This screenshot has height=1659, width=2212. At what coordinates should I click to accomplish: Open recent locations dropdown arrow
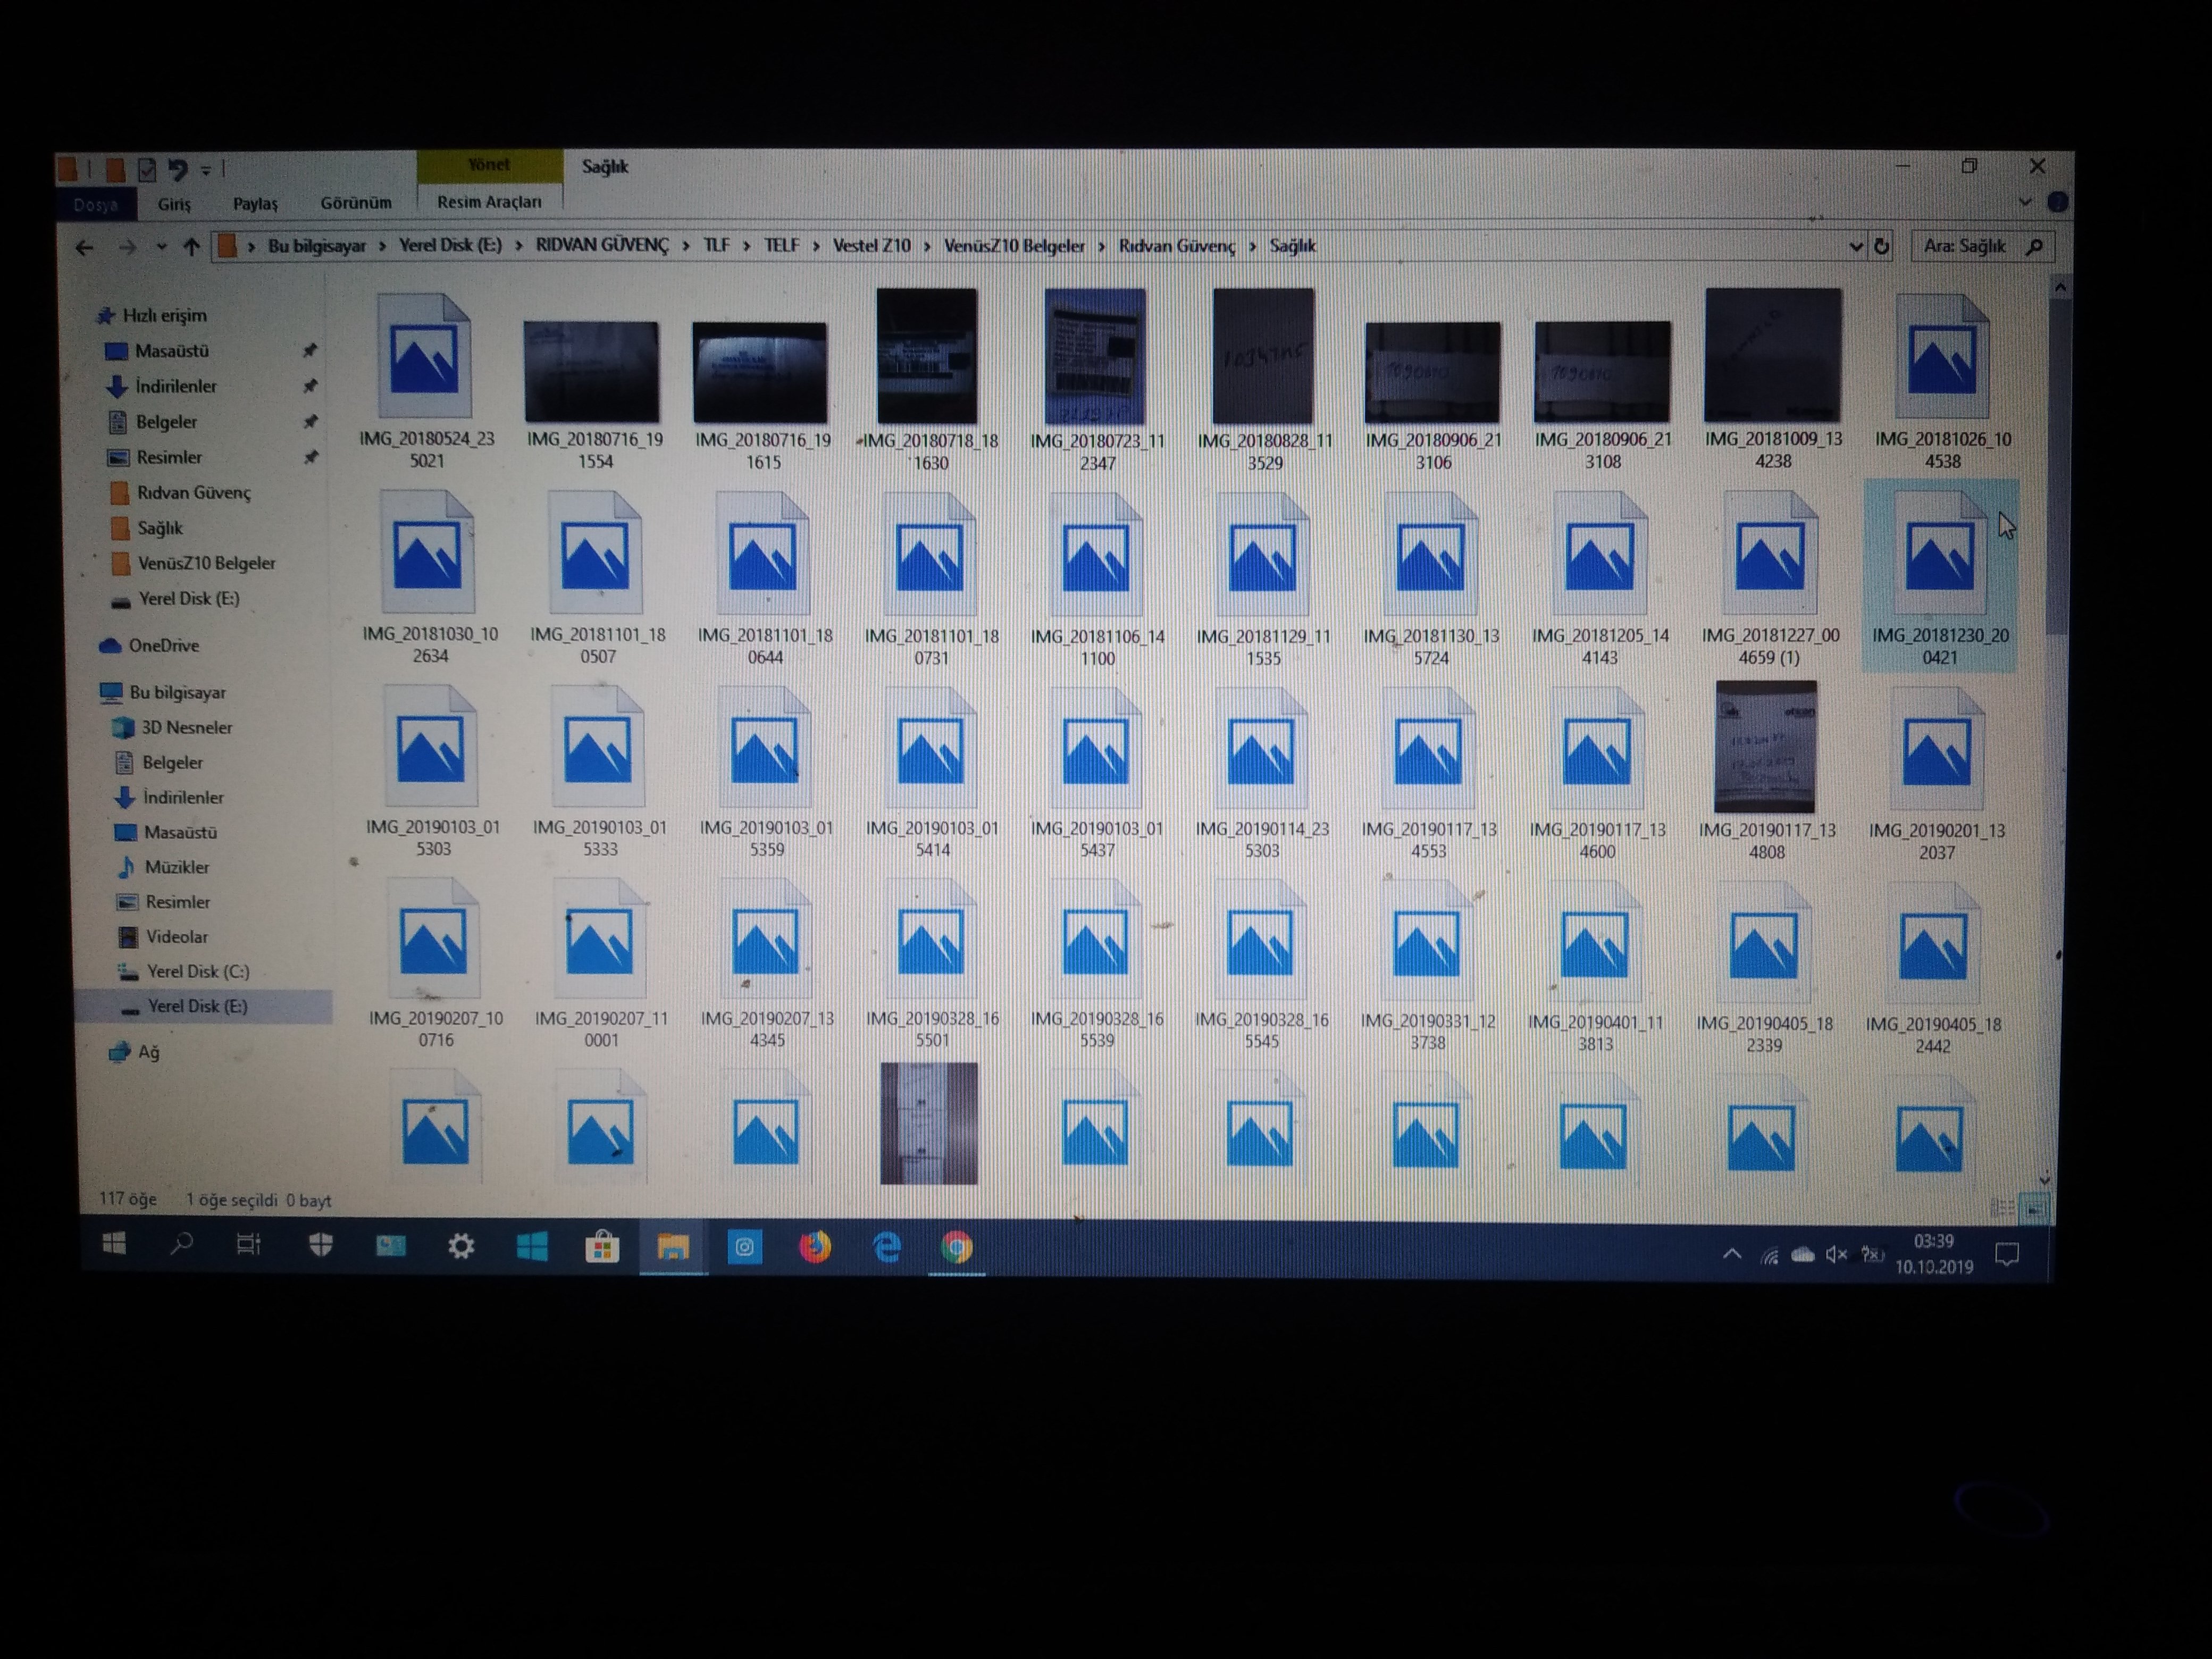tap(160, 247)
